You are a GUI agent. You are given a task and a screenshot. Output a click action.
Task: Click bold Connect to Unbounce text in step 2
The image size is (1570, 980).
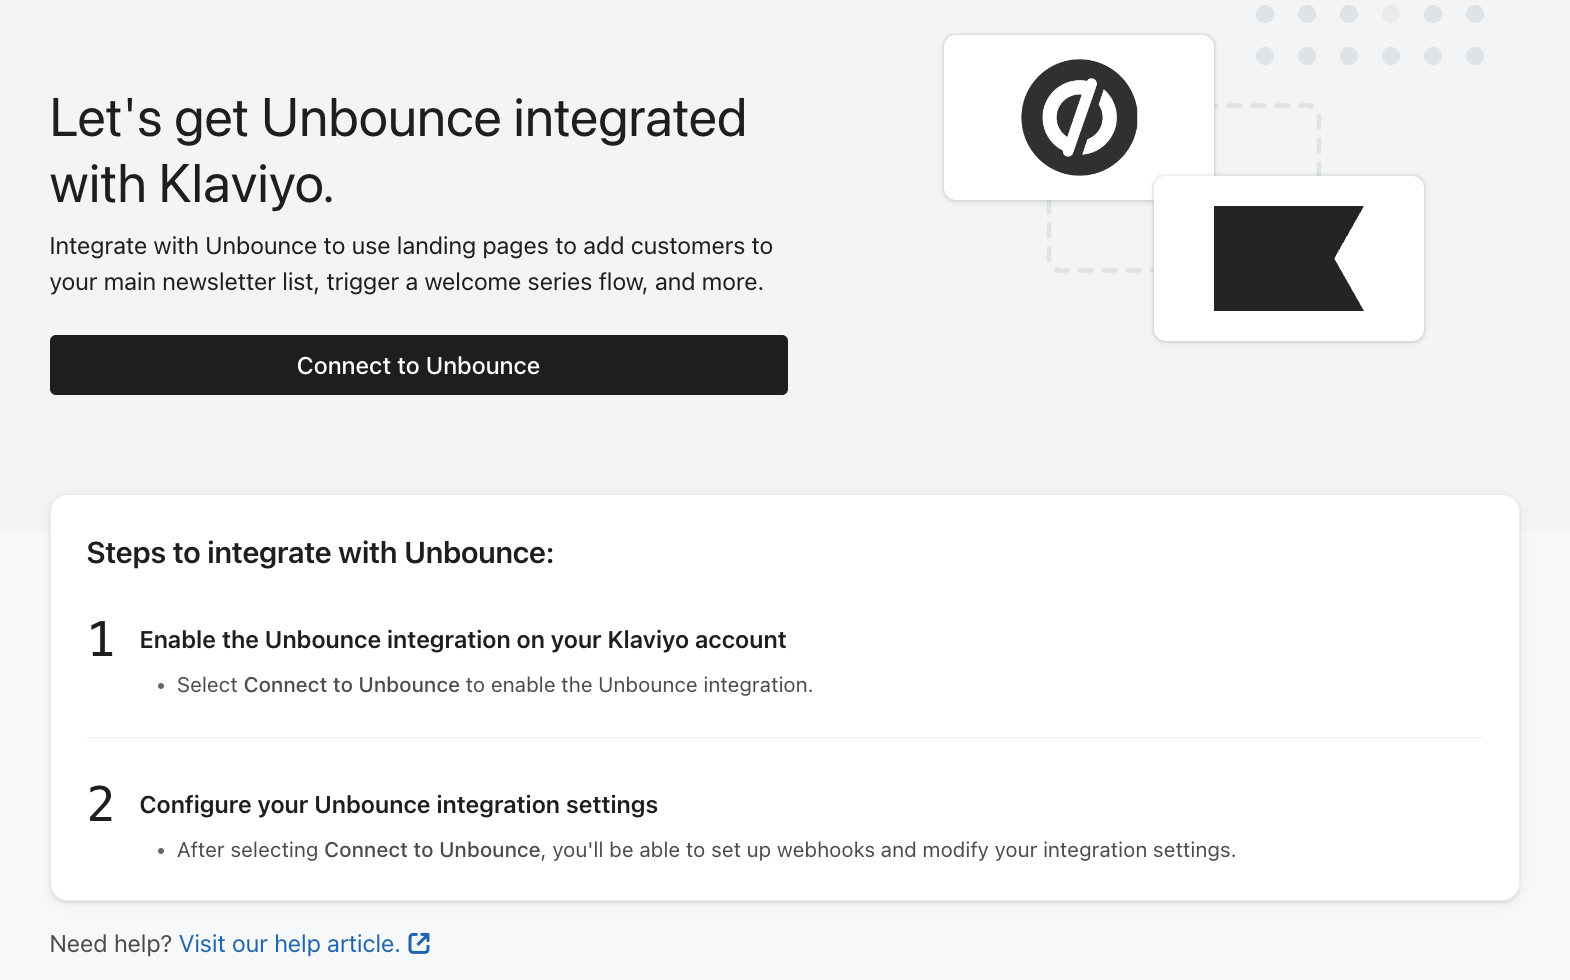(x=432, y=850)
